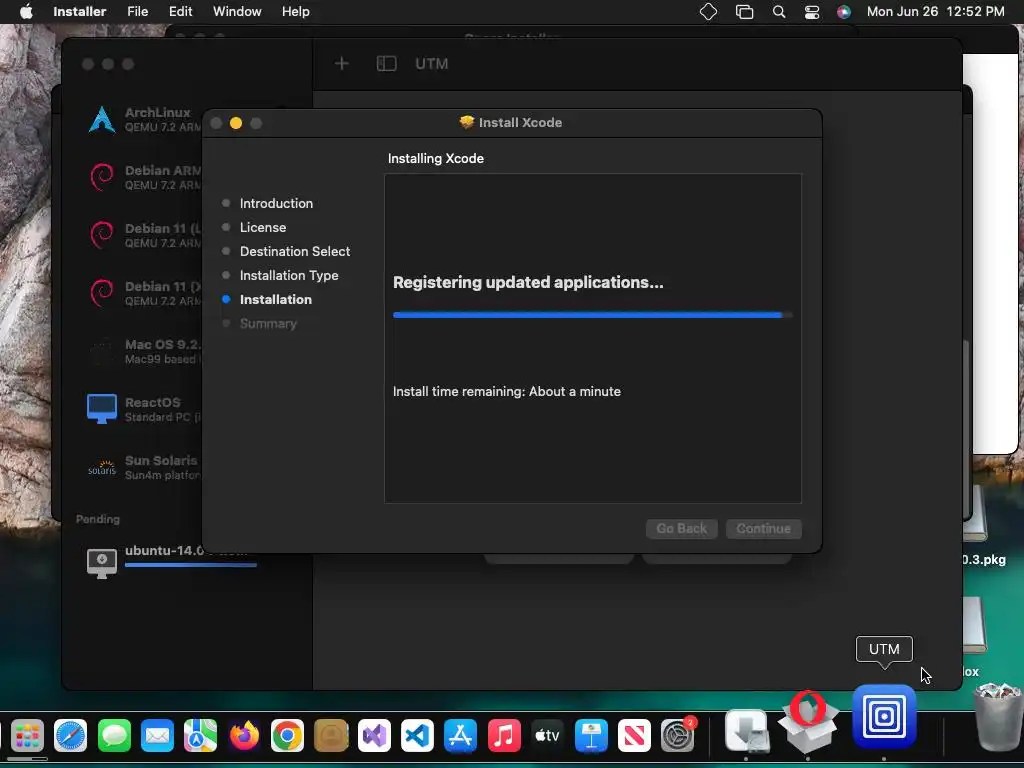
Task: Open Music app in dock
Action: (x=504, y=736)
